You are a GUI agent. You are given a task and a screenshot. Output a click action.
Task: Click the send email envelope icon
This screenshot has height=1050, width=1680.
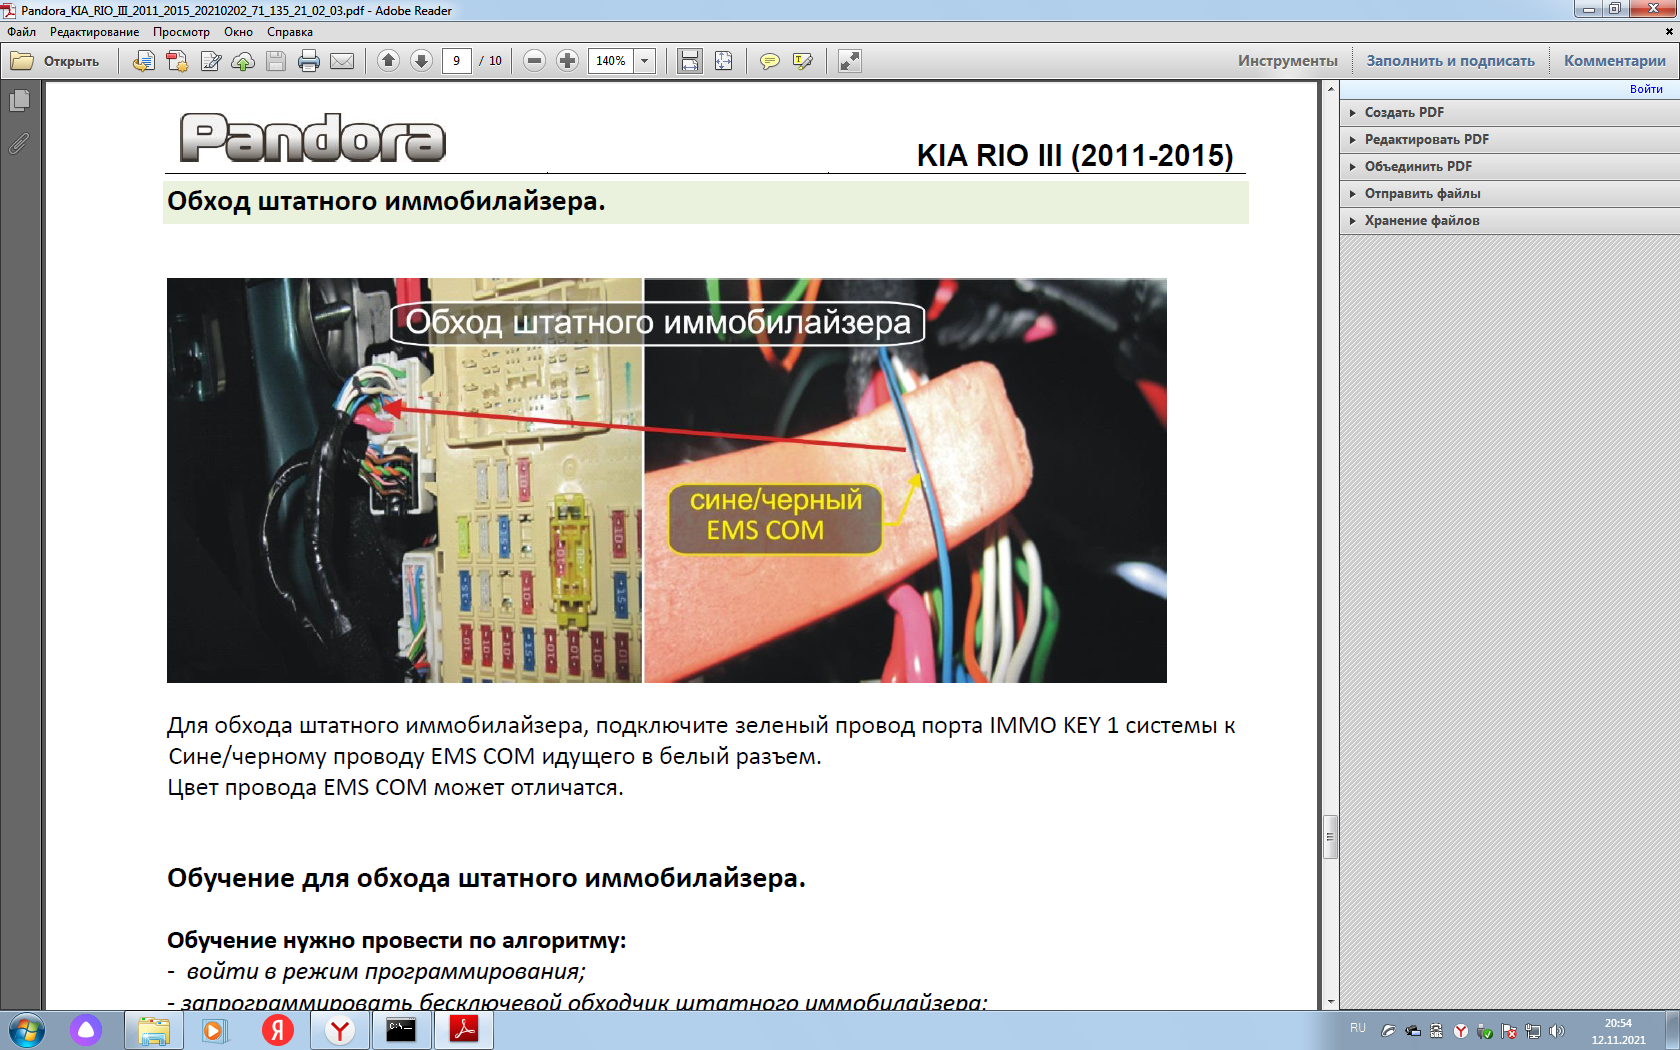point(342,61)
